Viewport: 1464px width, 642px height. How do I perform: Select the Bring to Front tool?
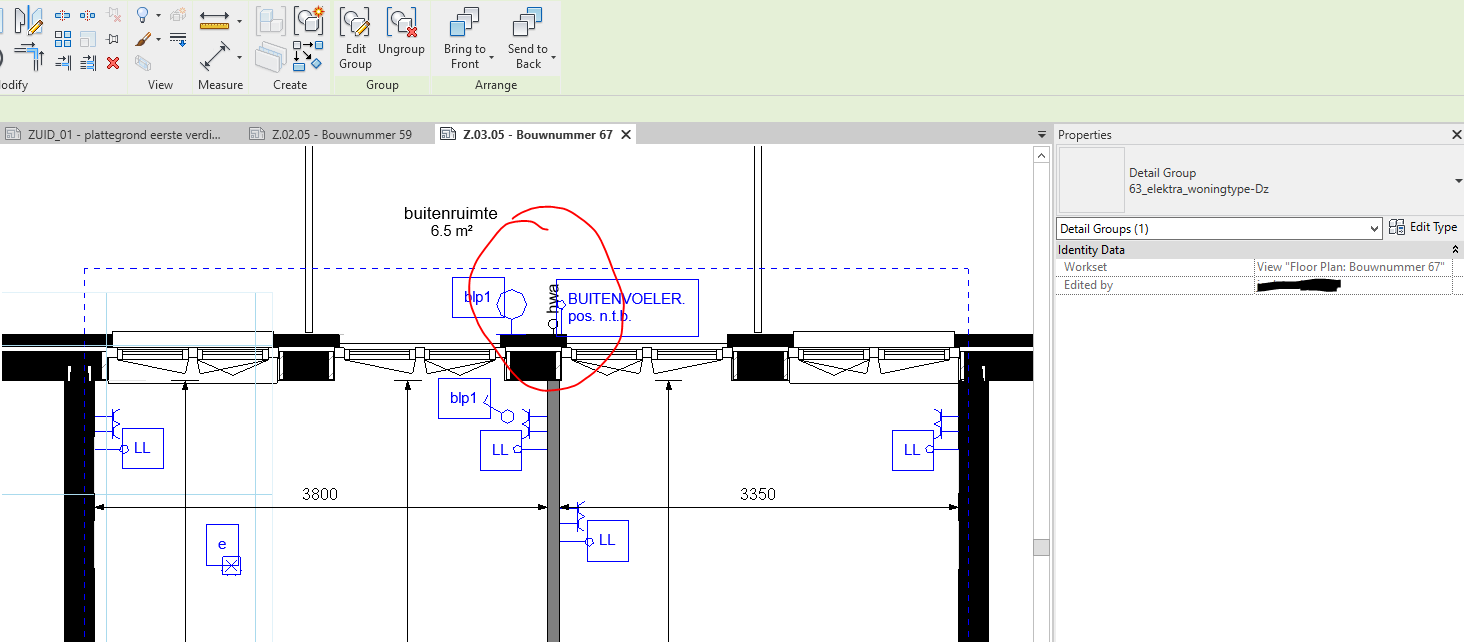465,38
